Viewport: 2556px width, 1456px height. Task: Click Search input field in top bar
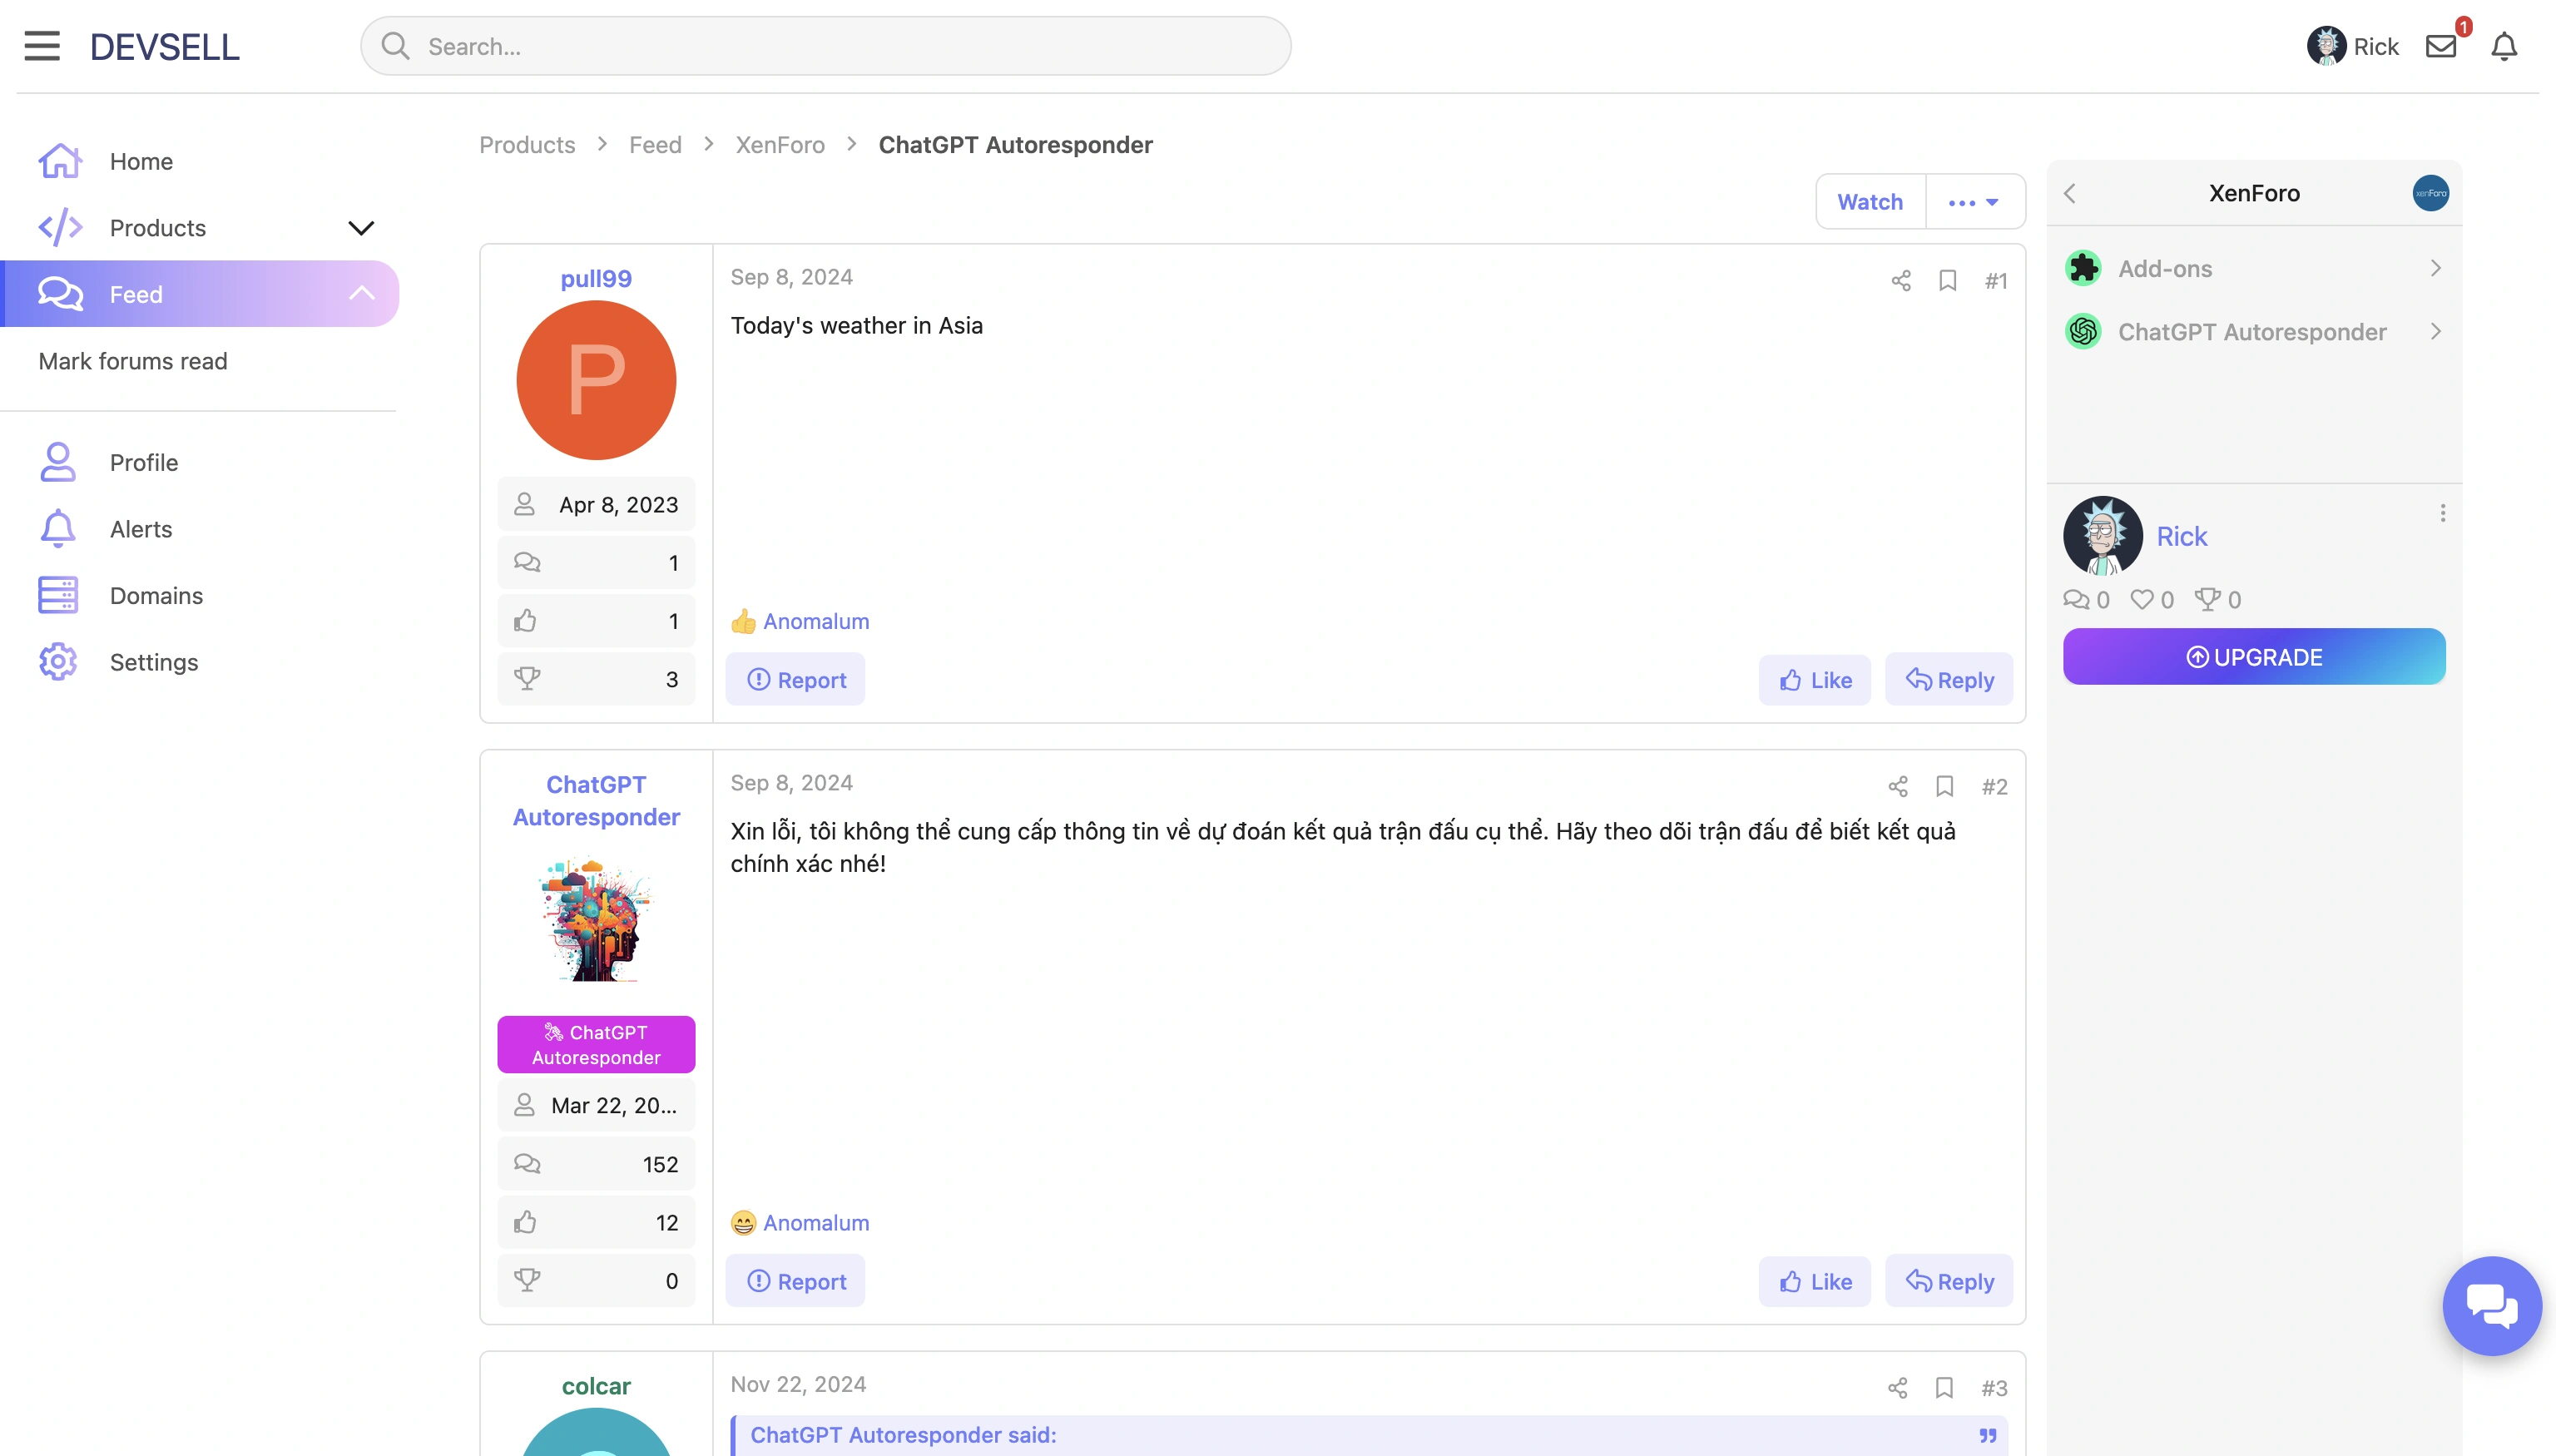(x=825, y=47)
